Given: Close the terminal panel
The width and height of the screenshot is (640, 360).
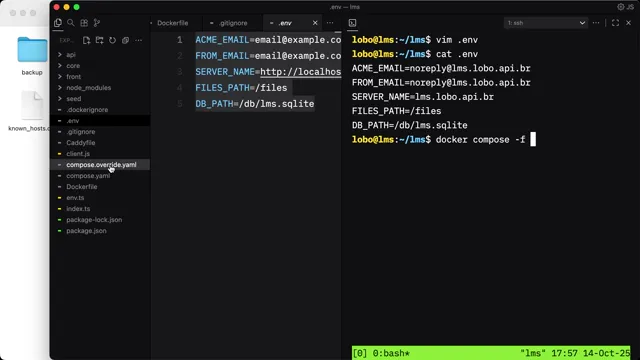Looking at the screenshot, I should (629, 23).
